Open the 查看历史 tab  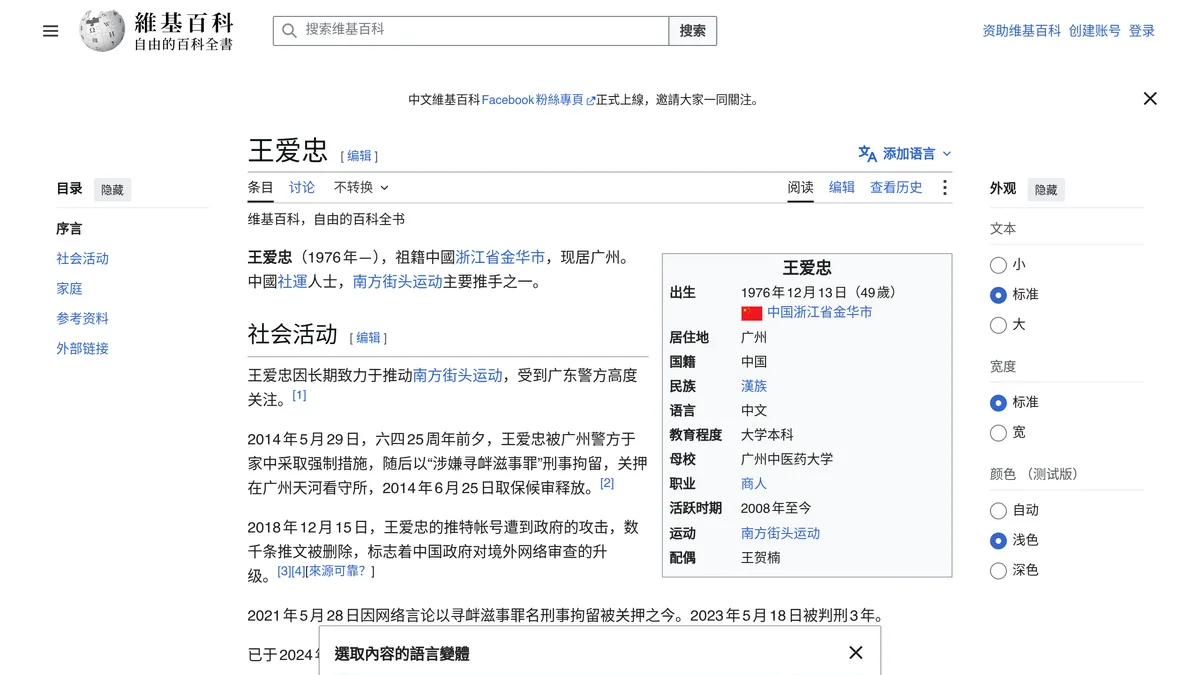pos(896,187)
